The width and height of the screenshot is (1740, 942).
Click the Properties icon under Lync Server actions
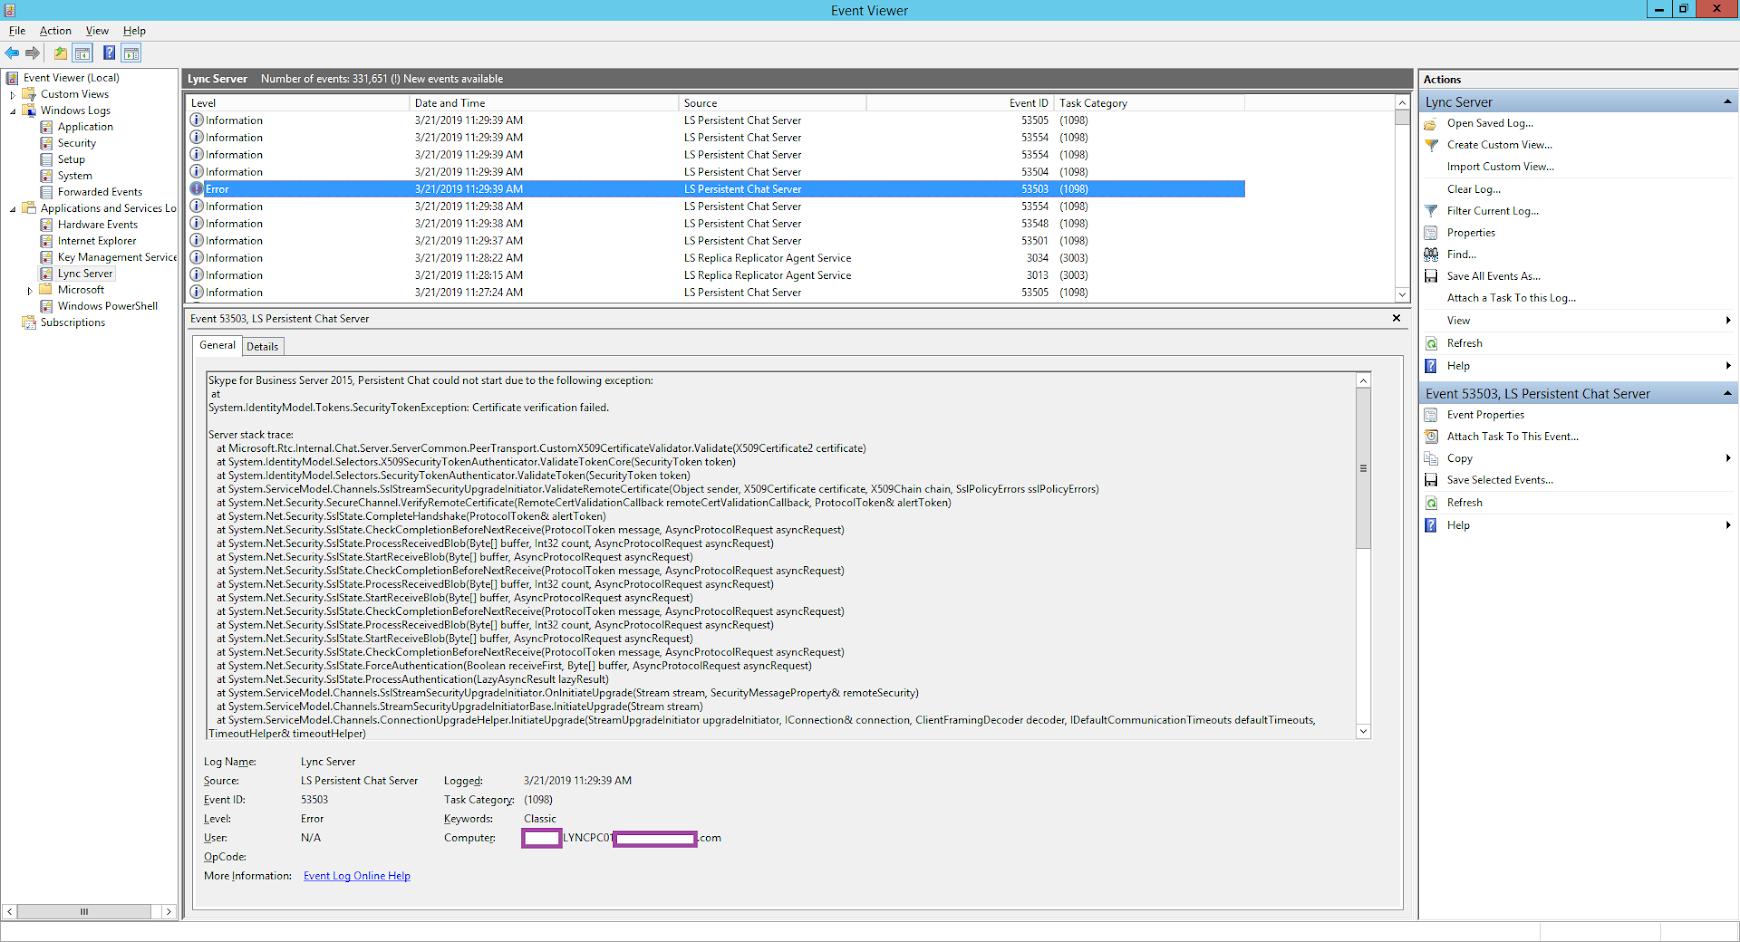pos(1431,233)
